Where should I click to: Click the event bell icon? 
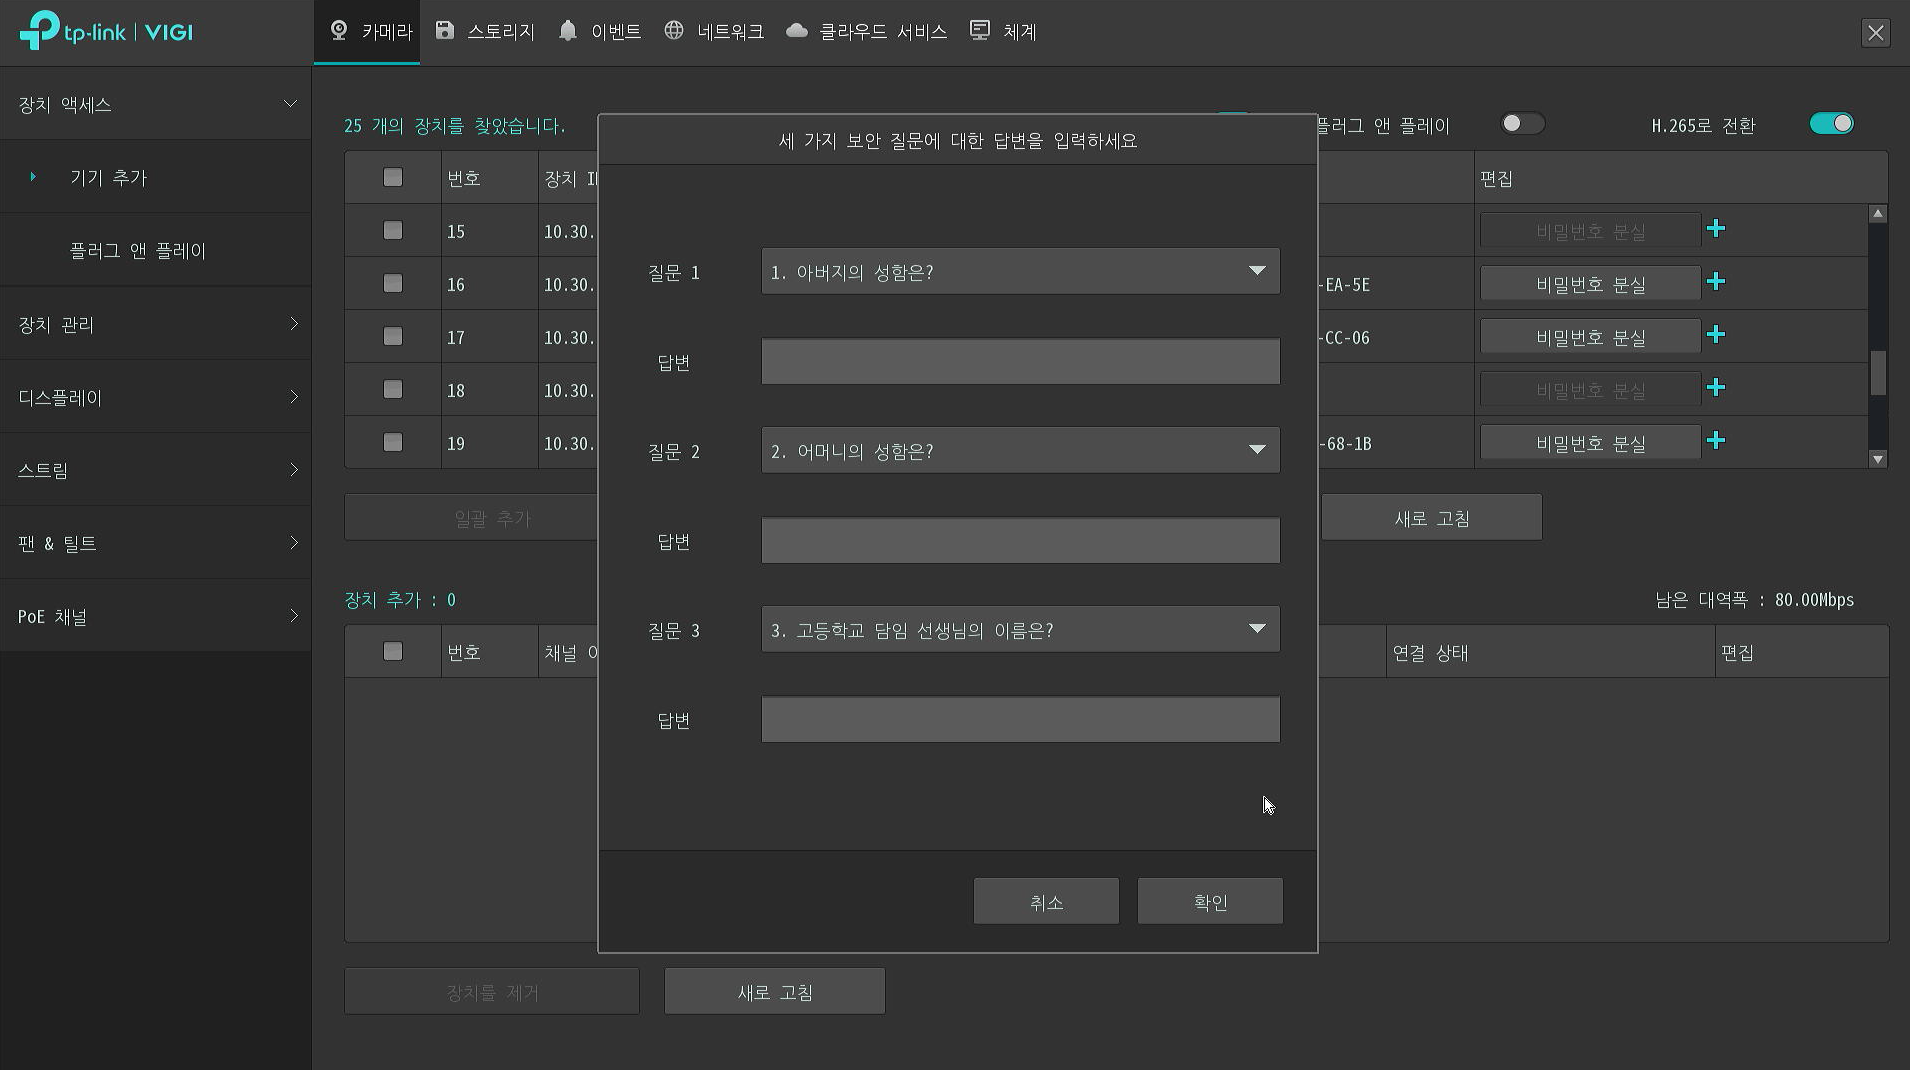coord(568,31)
